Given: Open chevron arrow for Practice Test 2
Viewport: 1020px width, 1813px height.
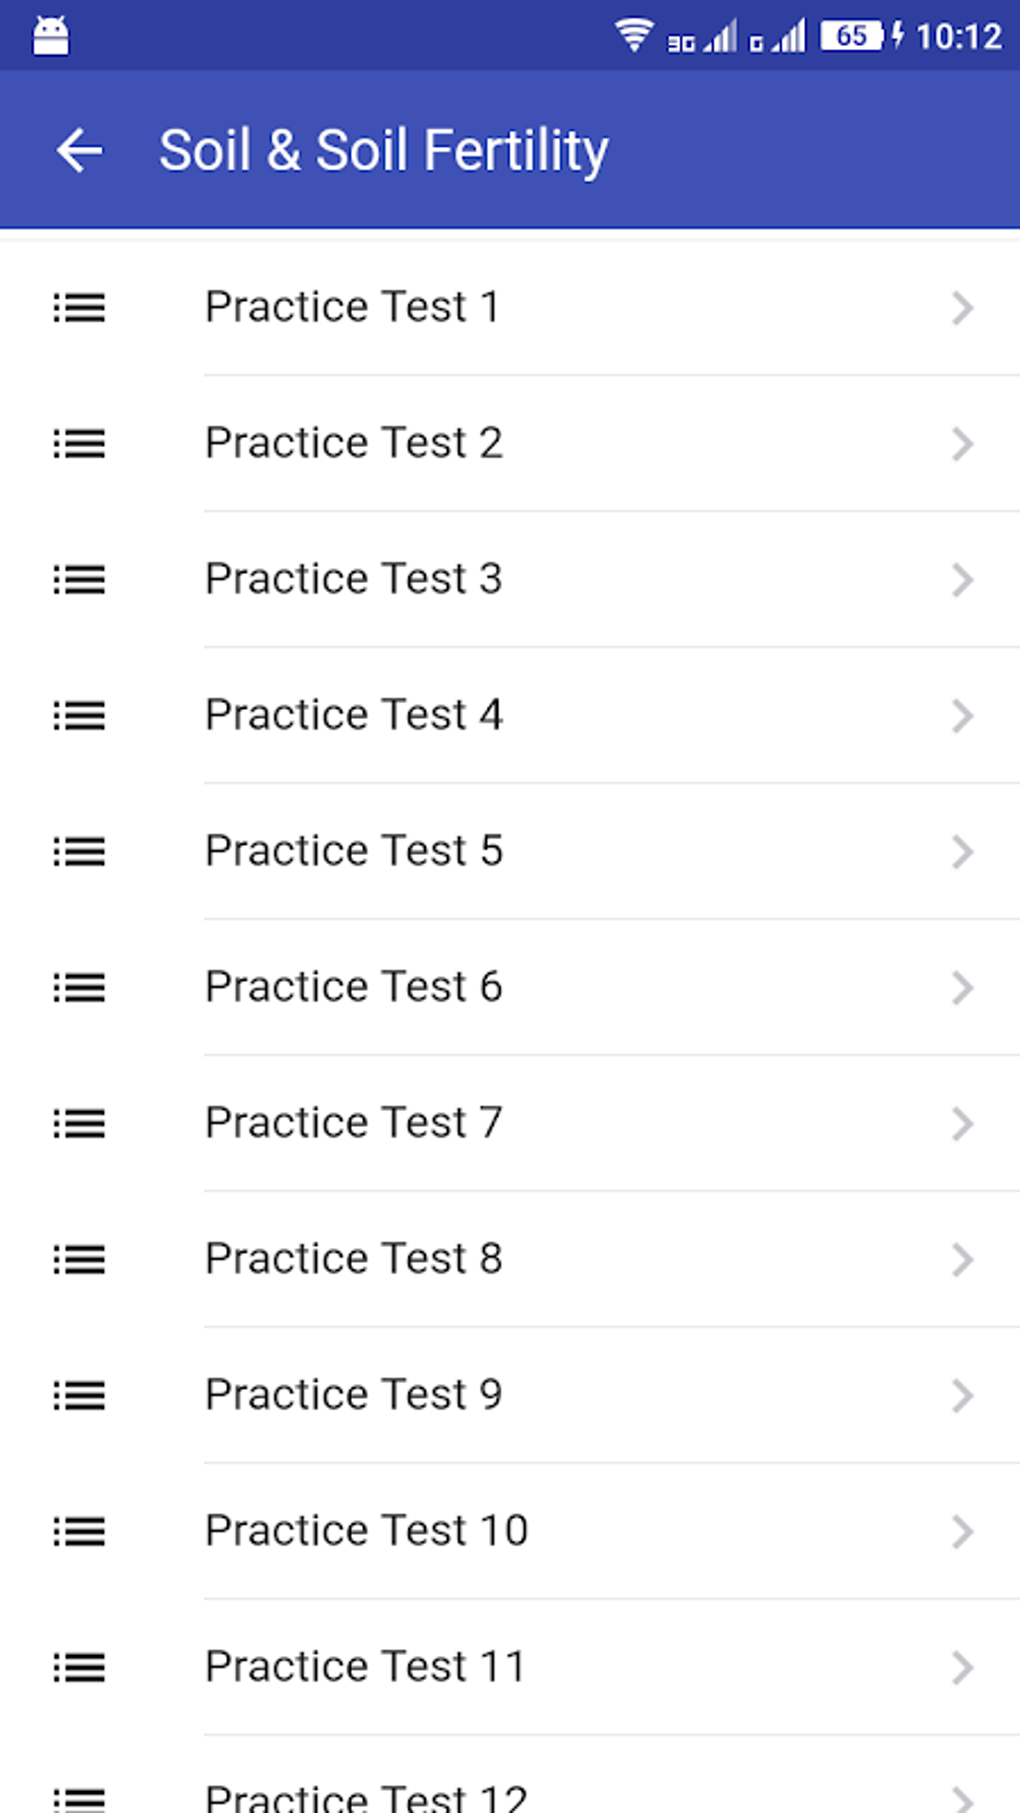Looking at the screenshot, I should pyautogui.click(x=962, y=444).
